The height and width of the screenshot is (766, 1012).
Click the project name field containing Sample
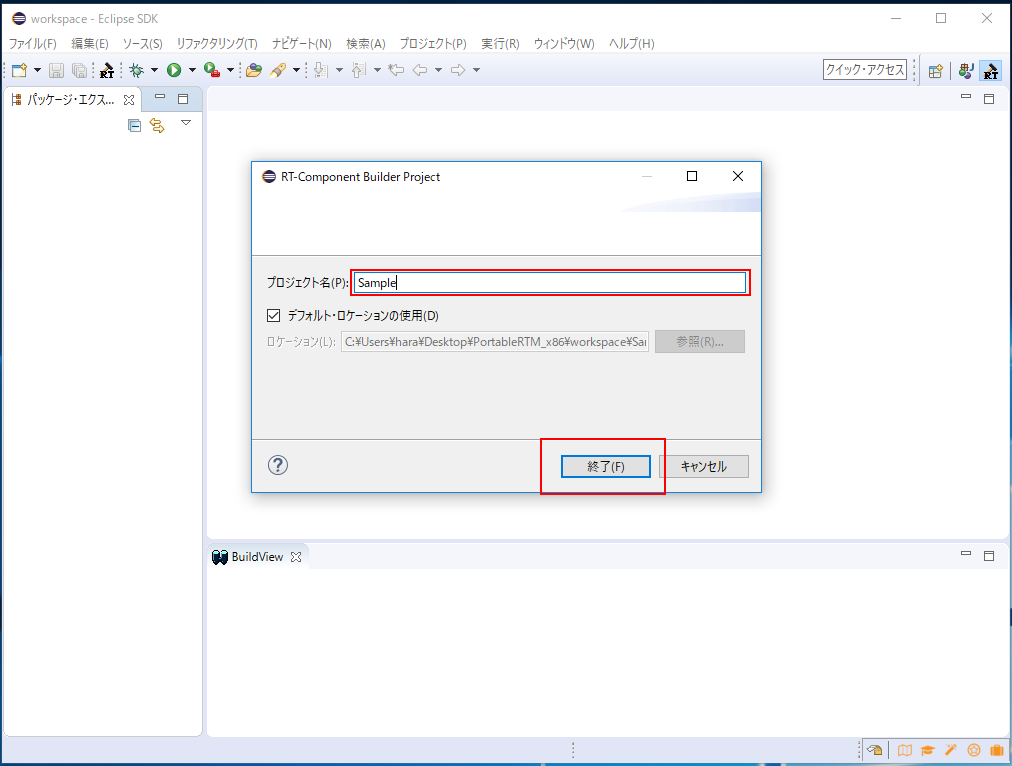coord(550,283)
